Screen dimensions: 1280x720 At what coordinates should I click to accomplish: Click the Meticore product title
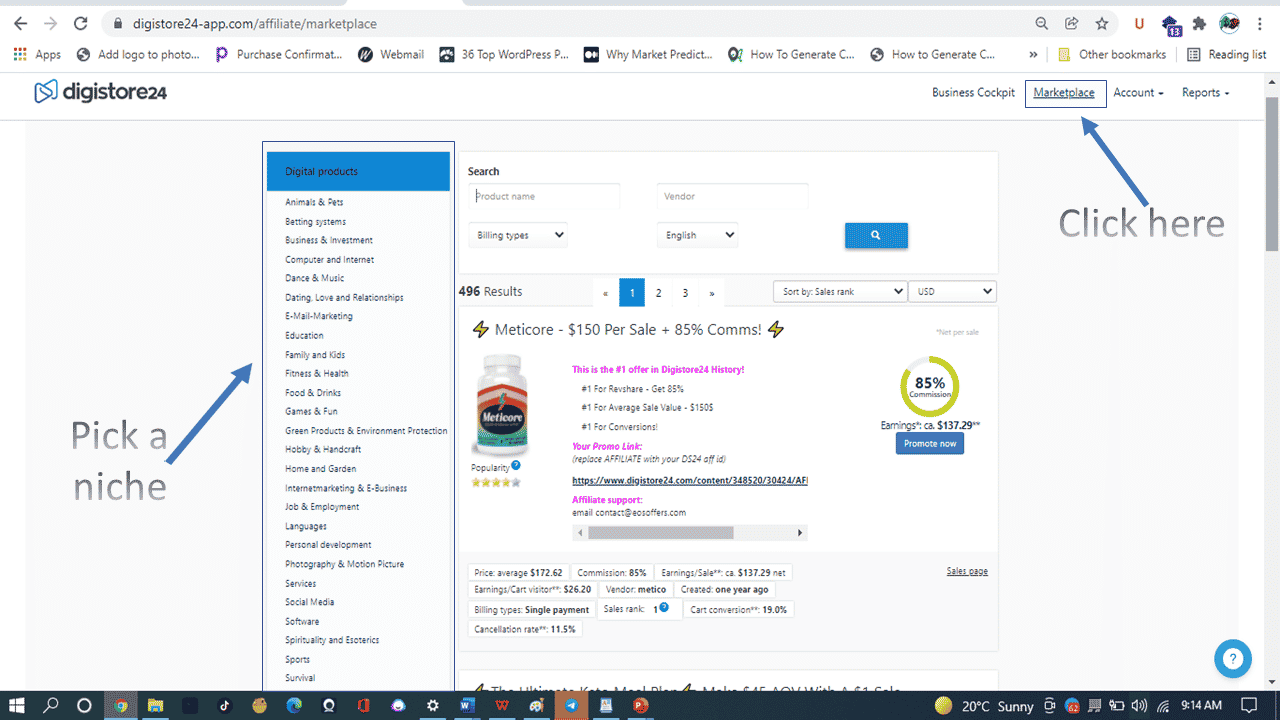tap(628, 329)
